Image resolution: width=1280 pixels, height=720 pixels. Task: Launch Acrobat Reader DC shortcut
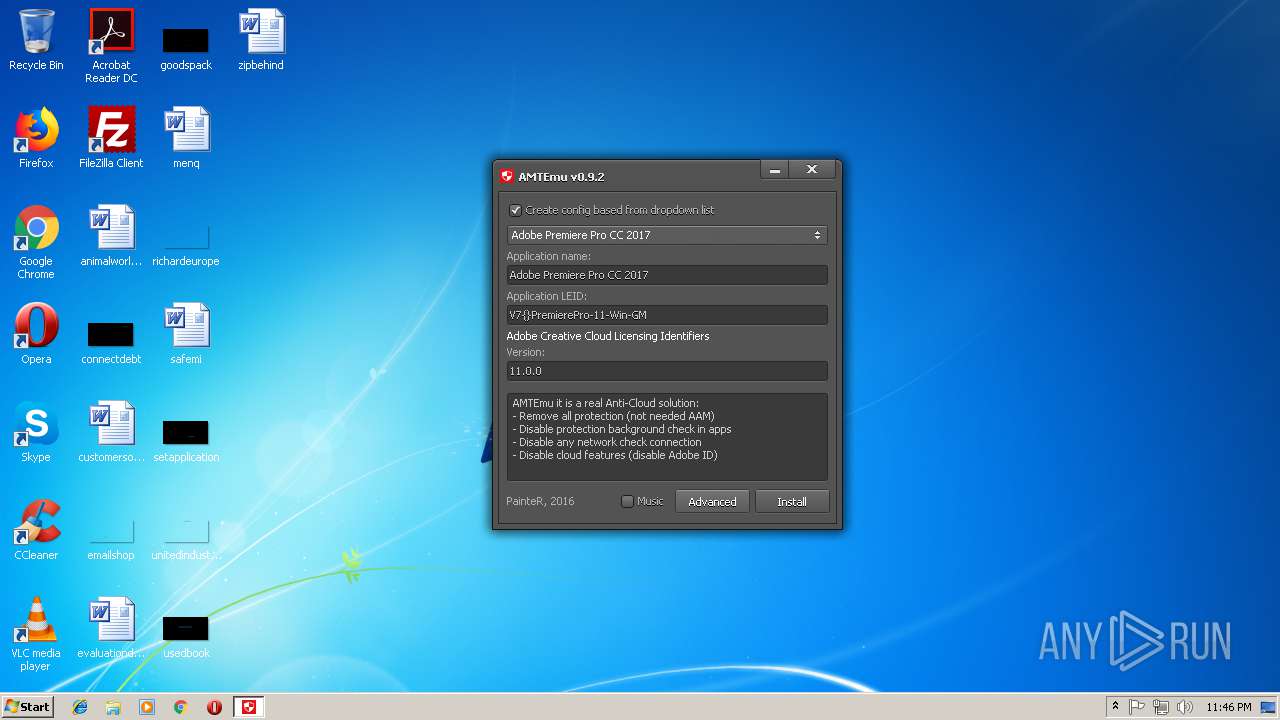coord(111,46)
